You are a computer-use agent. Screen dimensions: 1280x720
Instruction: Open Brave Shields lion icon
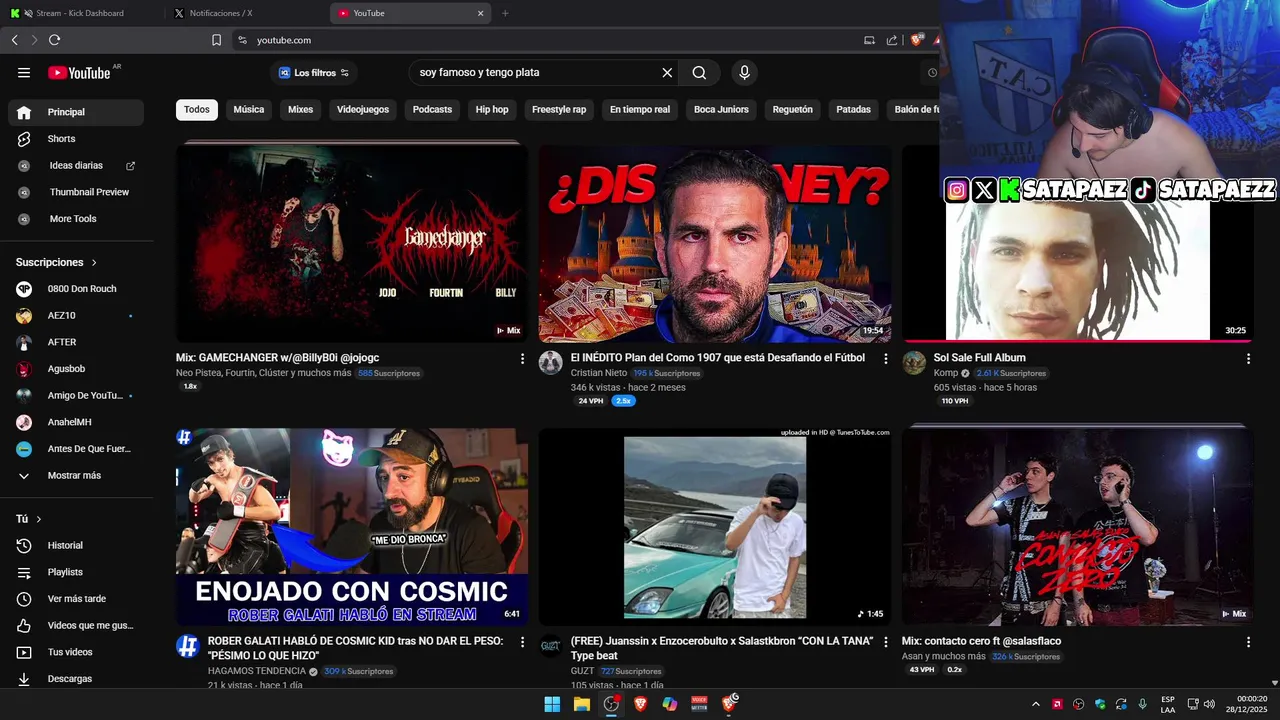click(916, 40)
